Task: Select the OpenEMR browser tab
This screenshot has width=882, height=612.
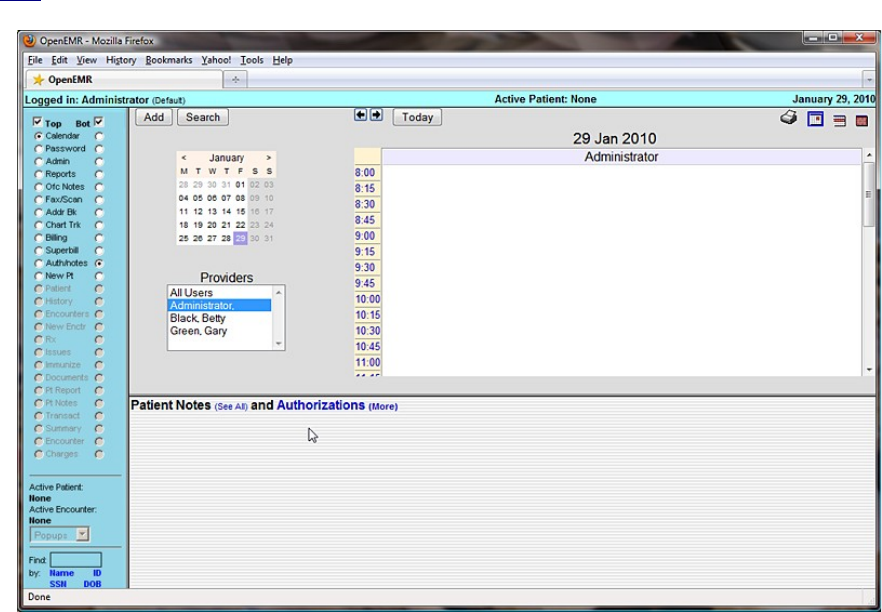Action: [124, 80]
